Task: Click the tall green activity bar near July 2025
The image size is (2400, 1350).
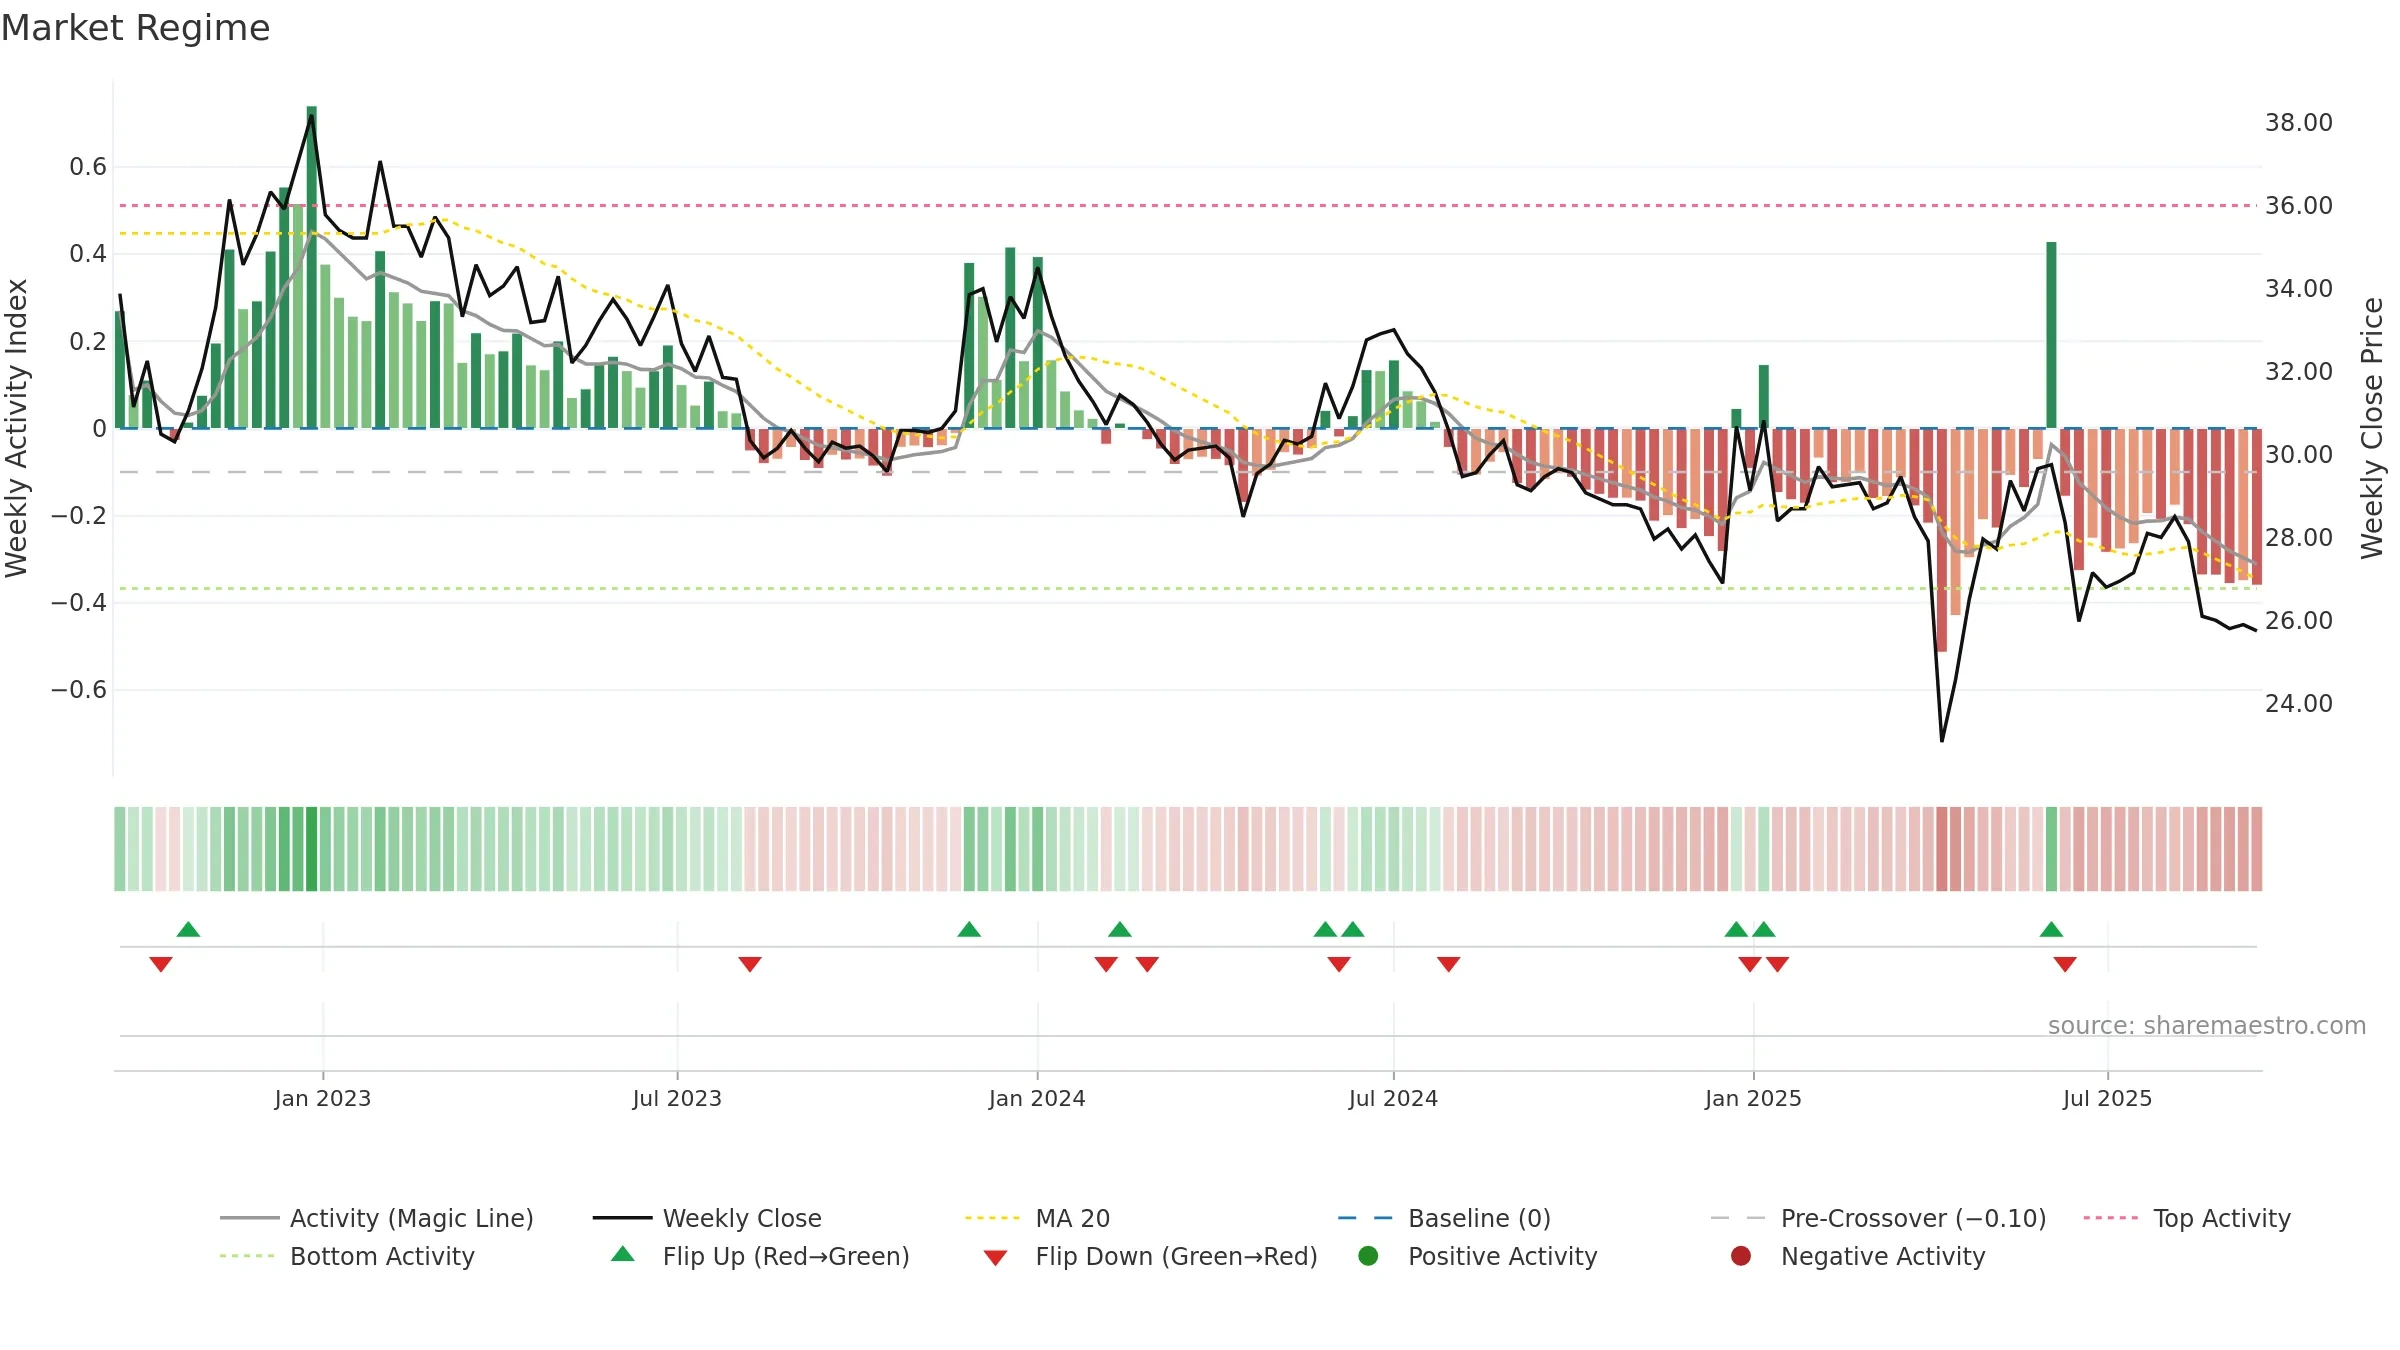Action: click(x=2051, y=335)
